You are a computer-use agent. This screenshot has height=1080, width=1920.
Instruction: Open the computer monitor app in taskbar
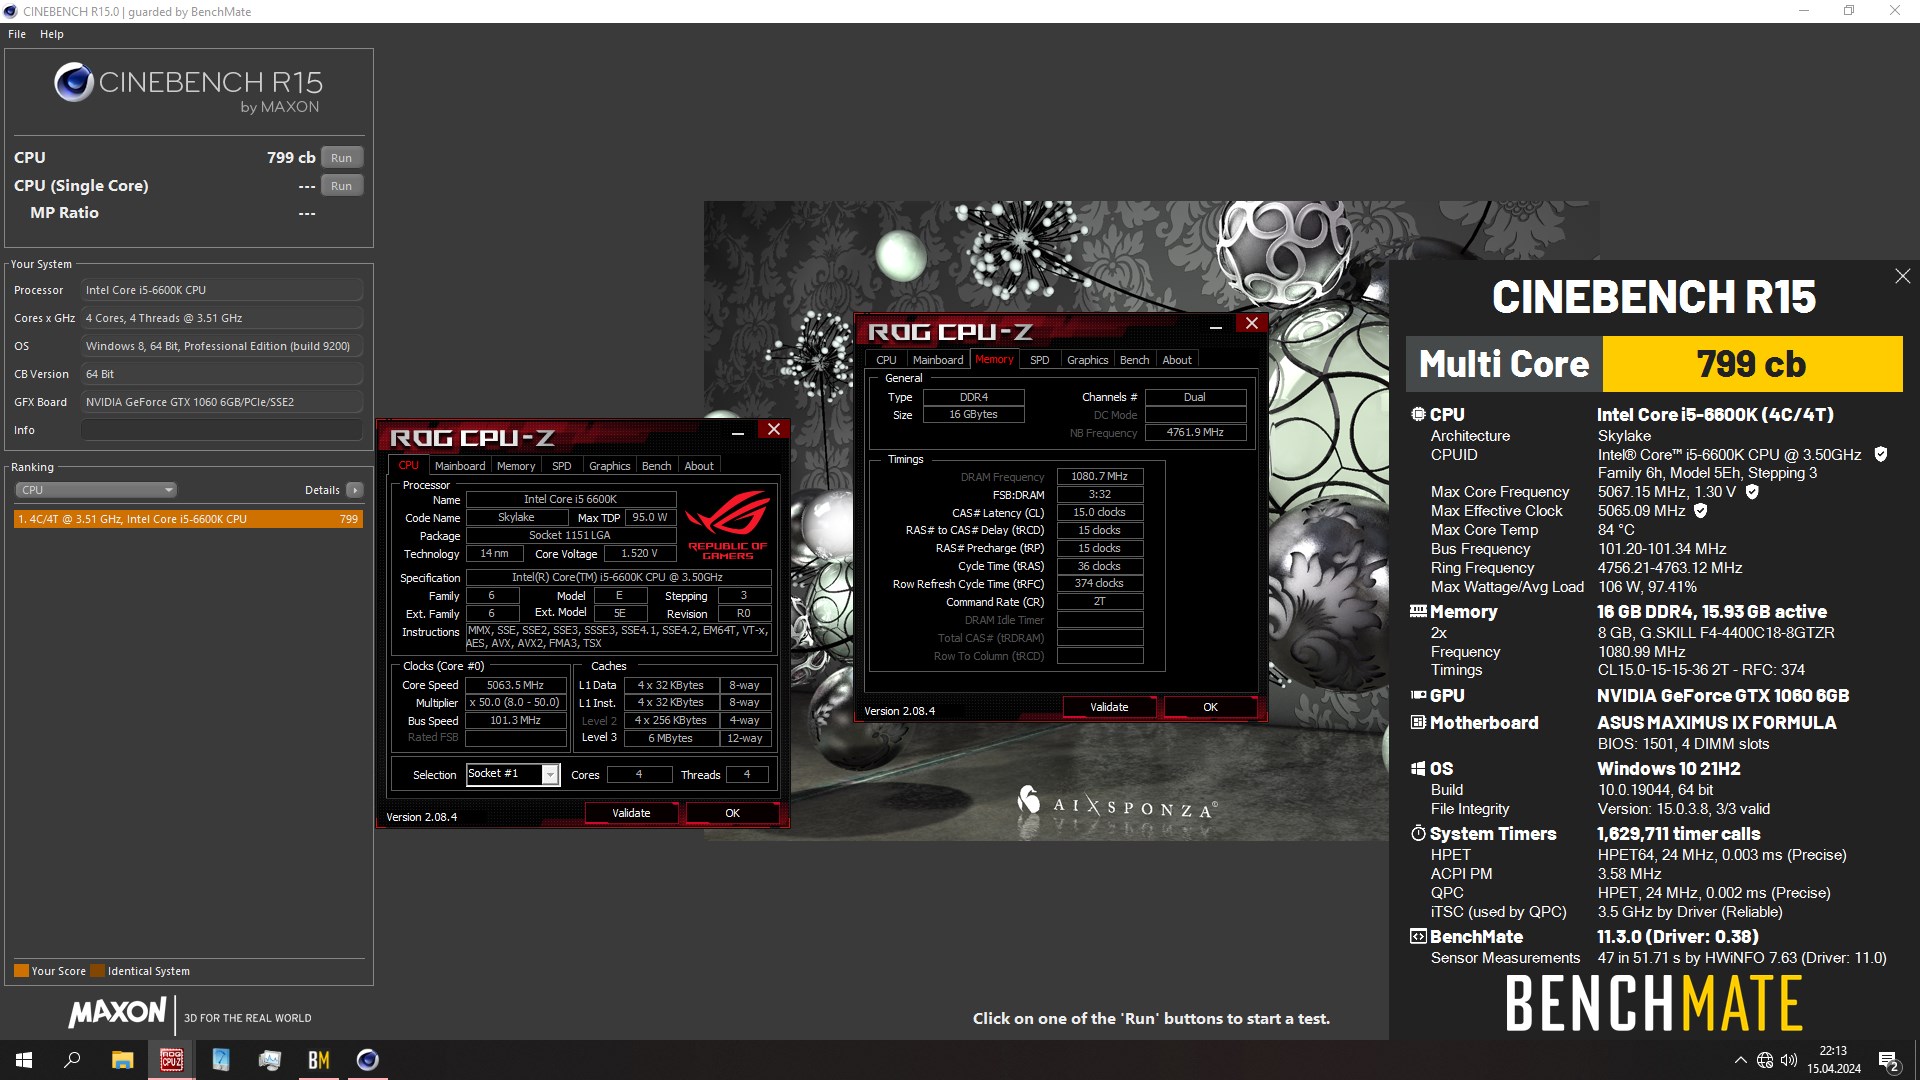[269, 1060]
